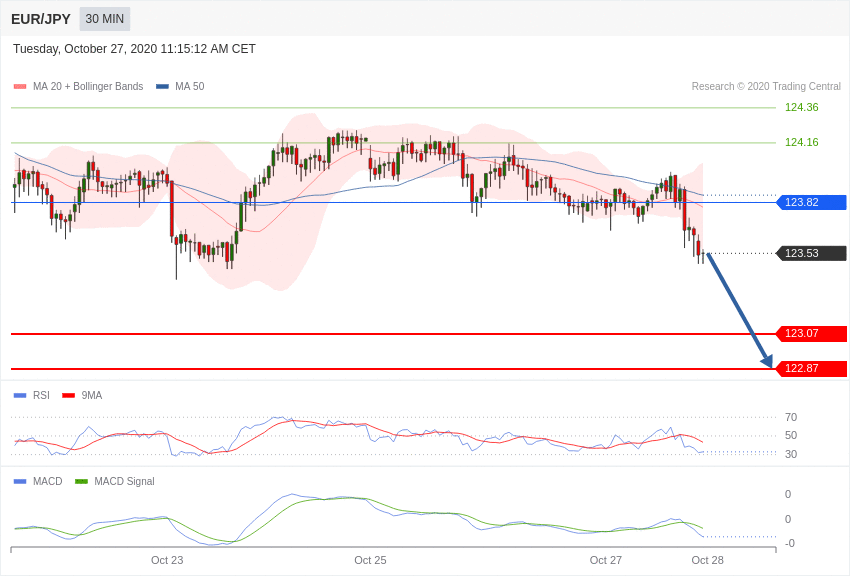Click the 'MACD' legend label

tap(48, 481)
